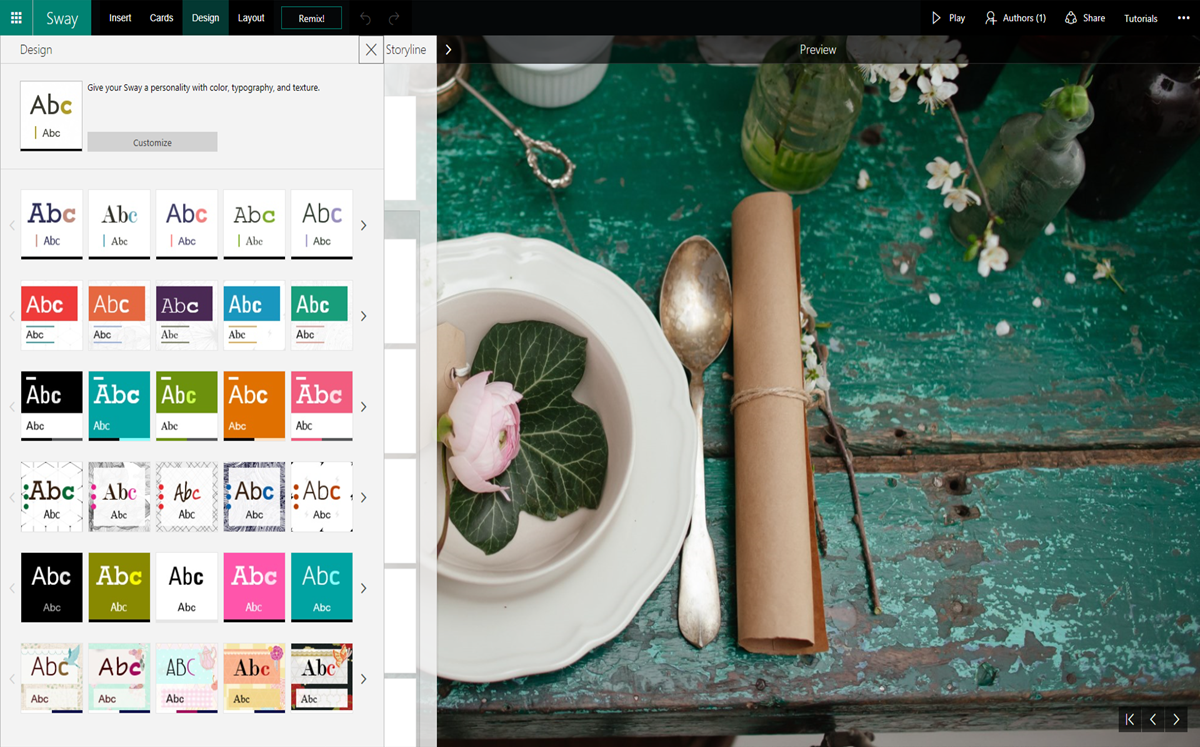The width and height of the screenshot is (1200, 747).
Task: Open Tutorials
Action: pos(1142,17)
